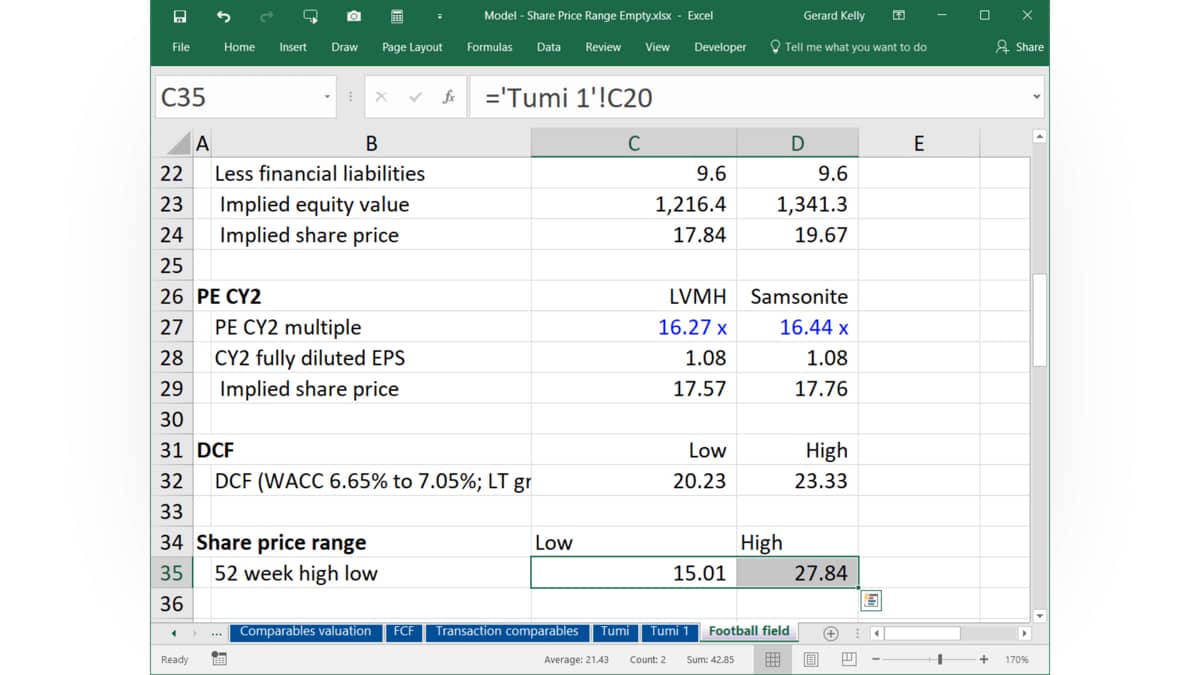Open the Data ribbon tab
1200x675 pixels.
[x=548, y=47]
